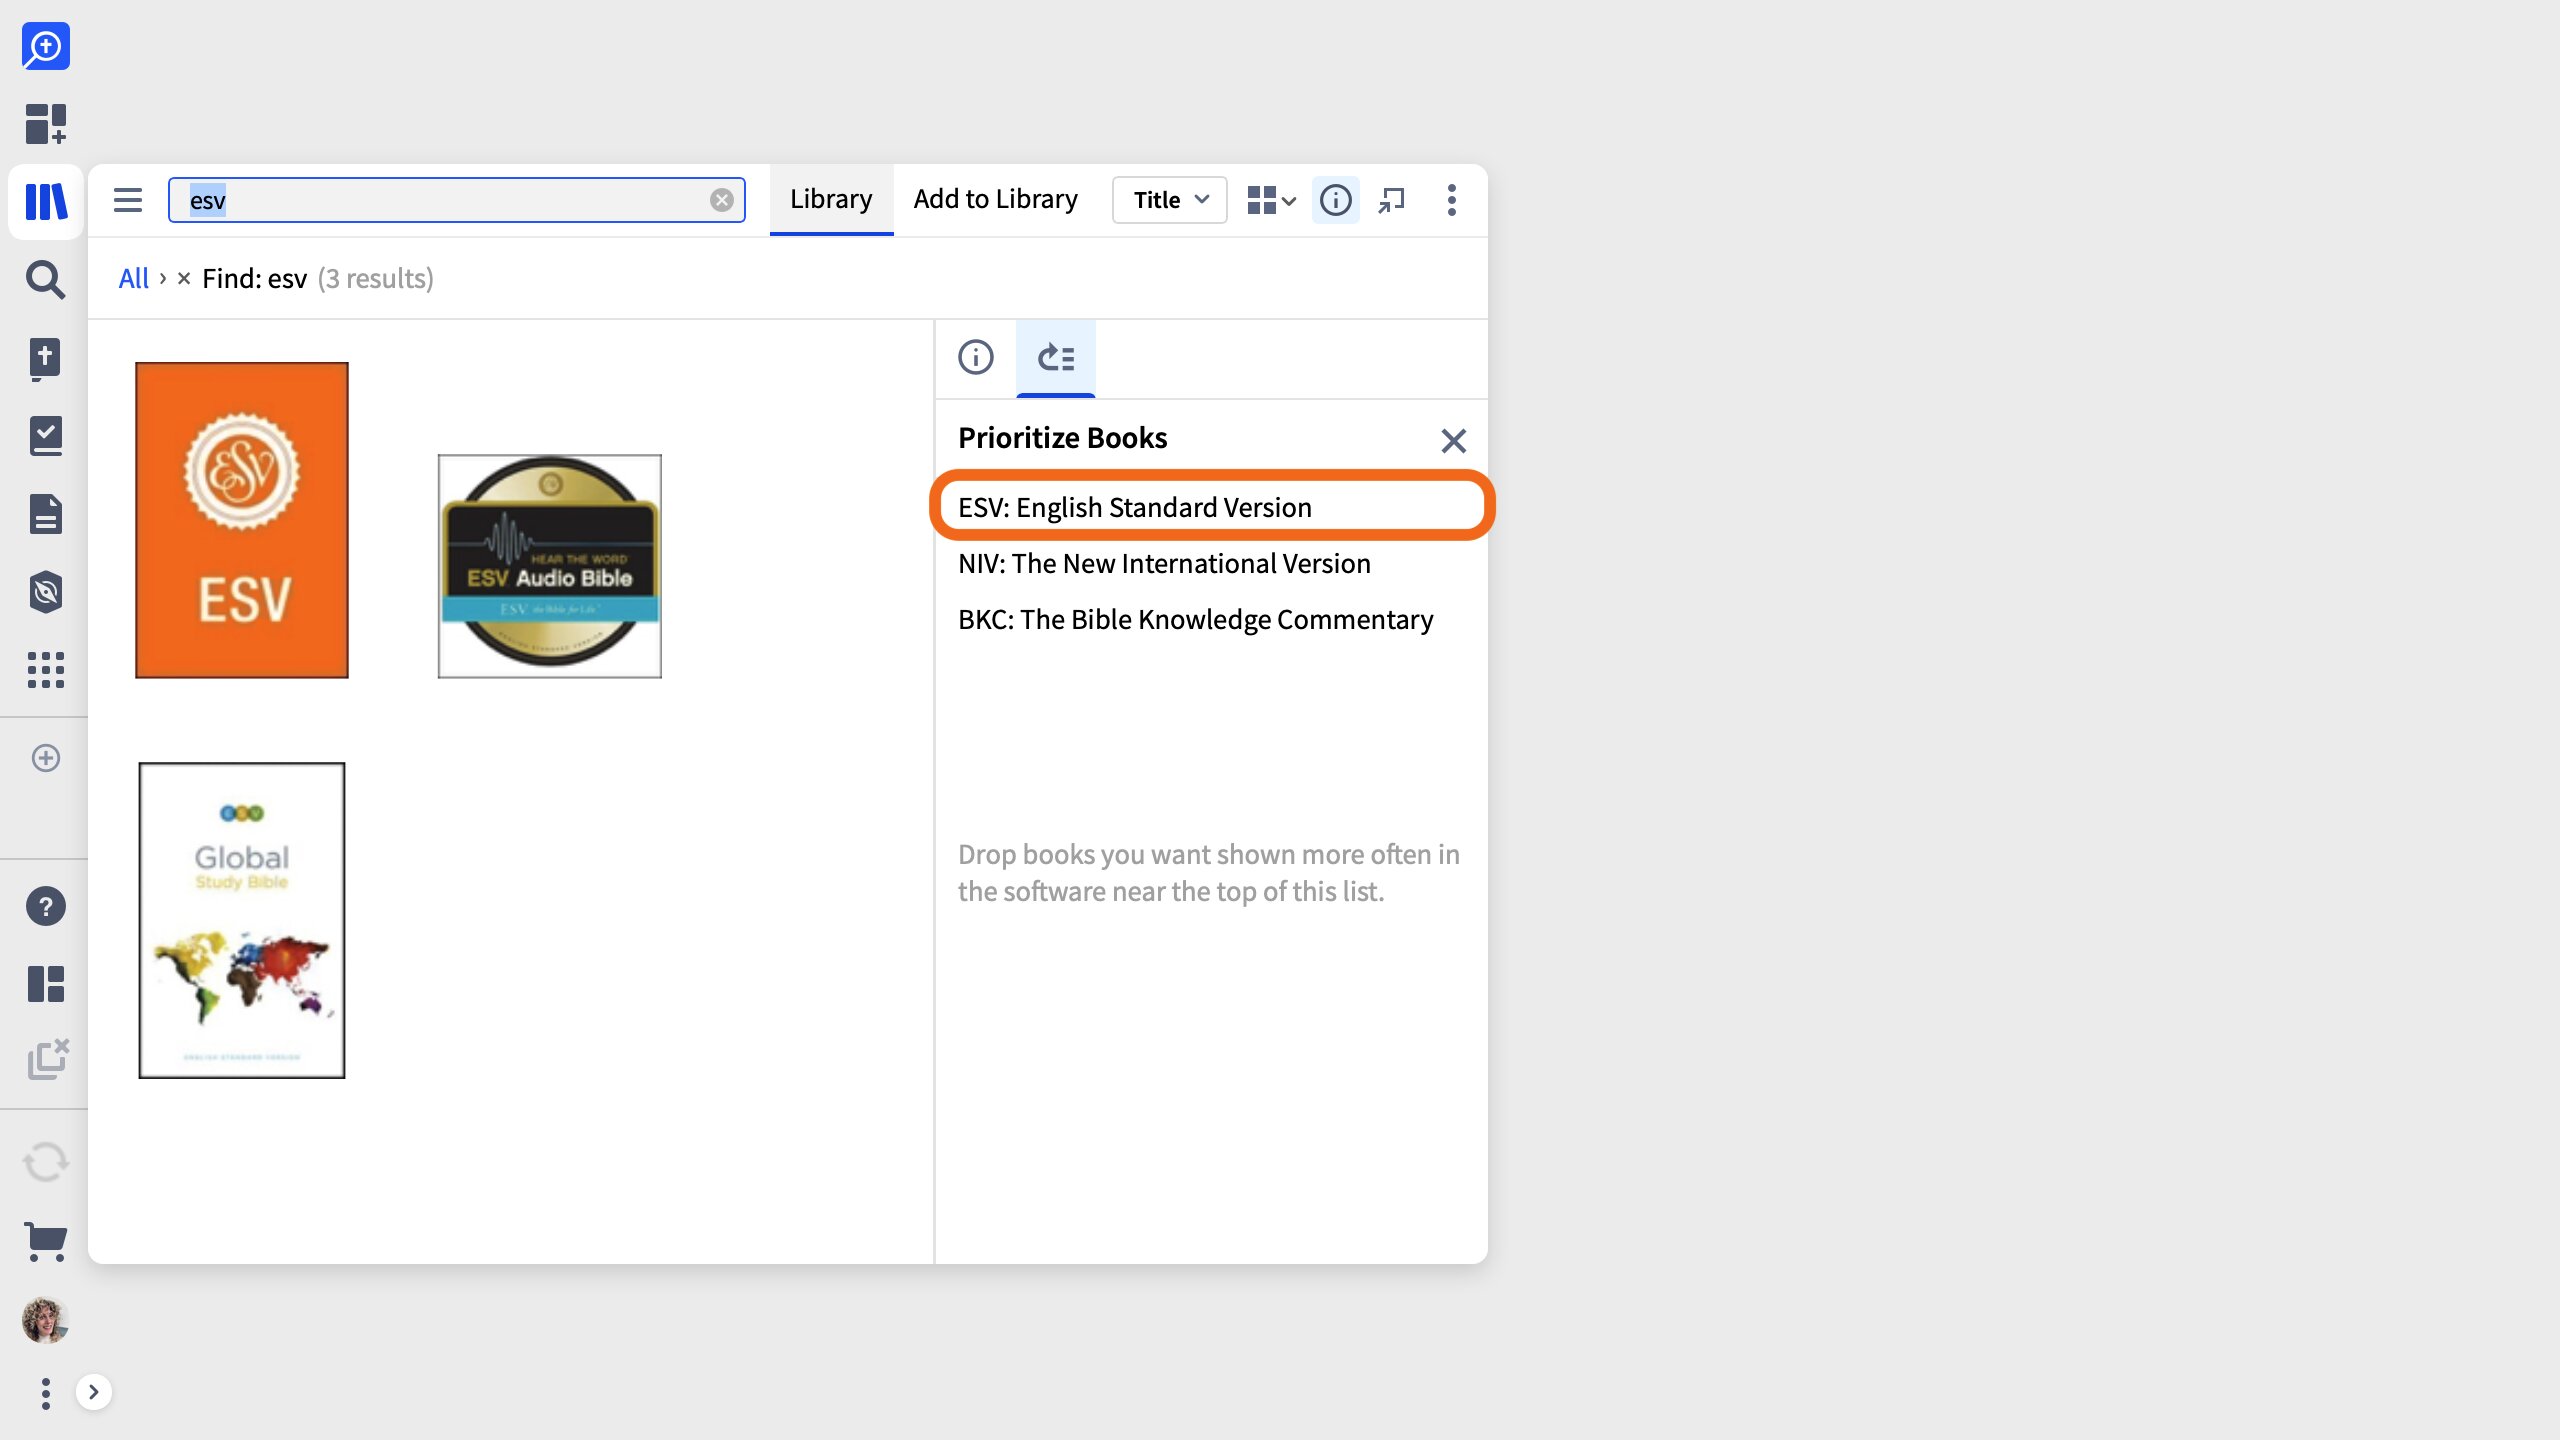Switch to the Add to Library tab
The image size is (2560, 1440).
(996, 200)
